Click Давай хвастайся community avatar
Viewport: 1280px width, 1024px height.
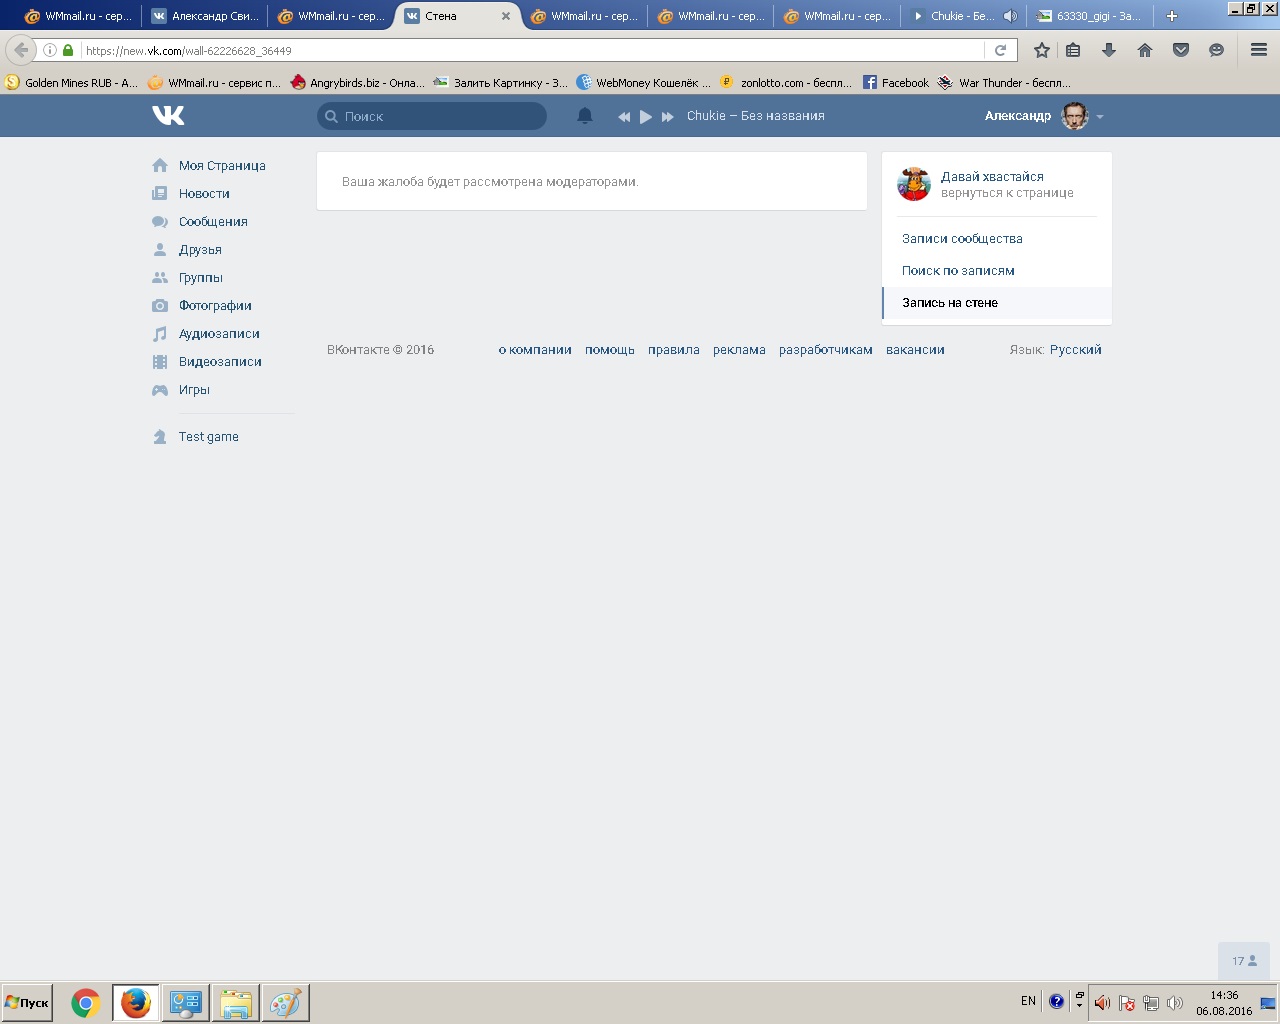click(x=914, y=184)
